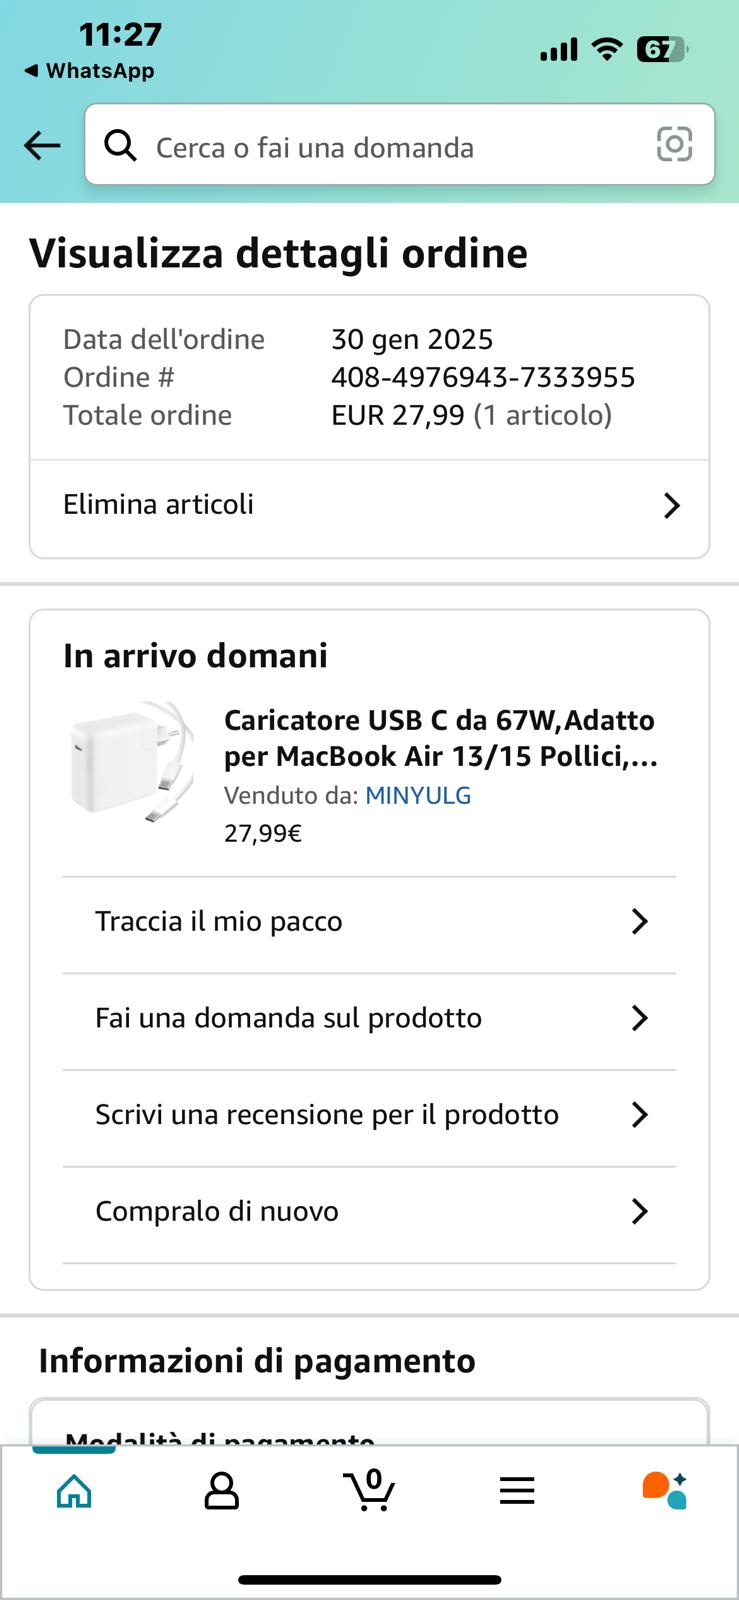The image size is (739, 1600).
Task: Open camera lens scan icon
Action: click(674, 145)
